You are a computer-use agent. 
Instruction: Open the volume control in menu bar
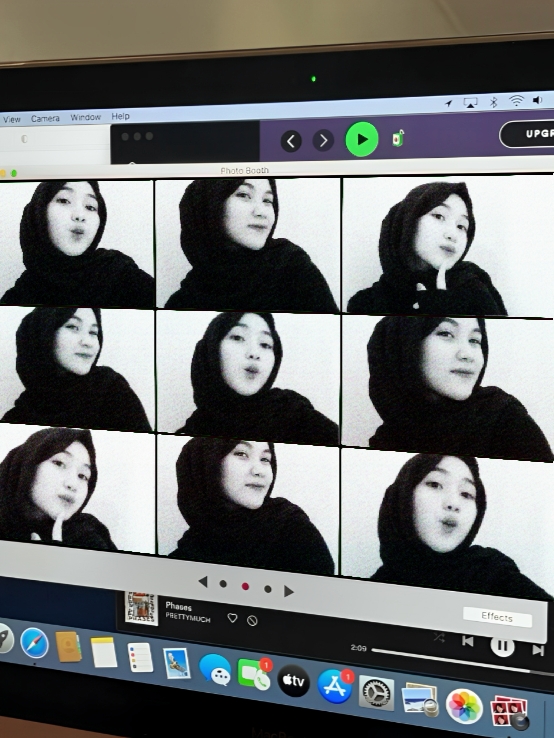(538, 100)
